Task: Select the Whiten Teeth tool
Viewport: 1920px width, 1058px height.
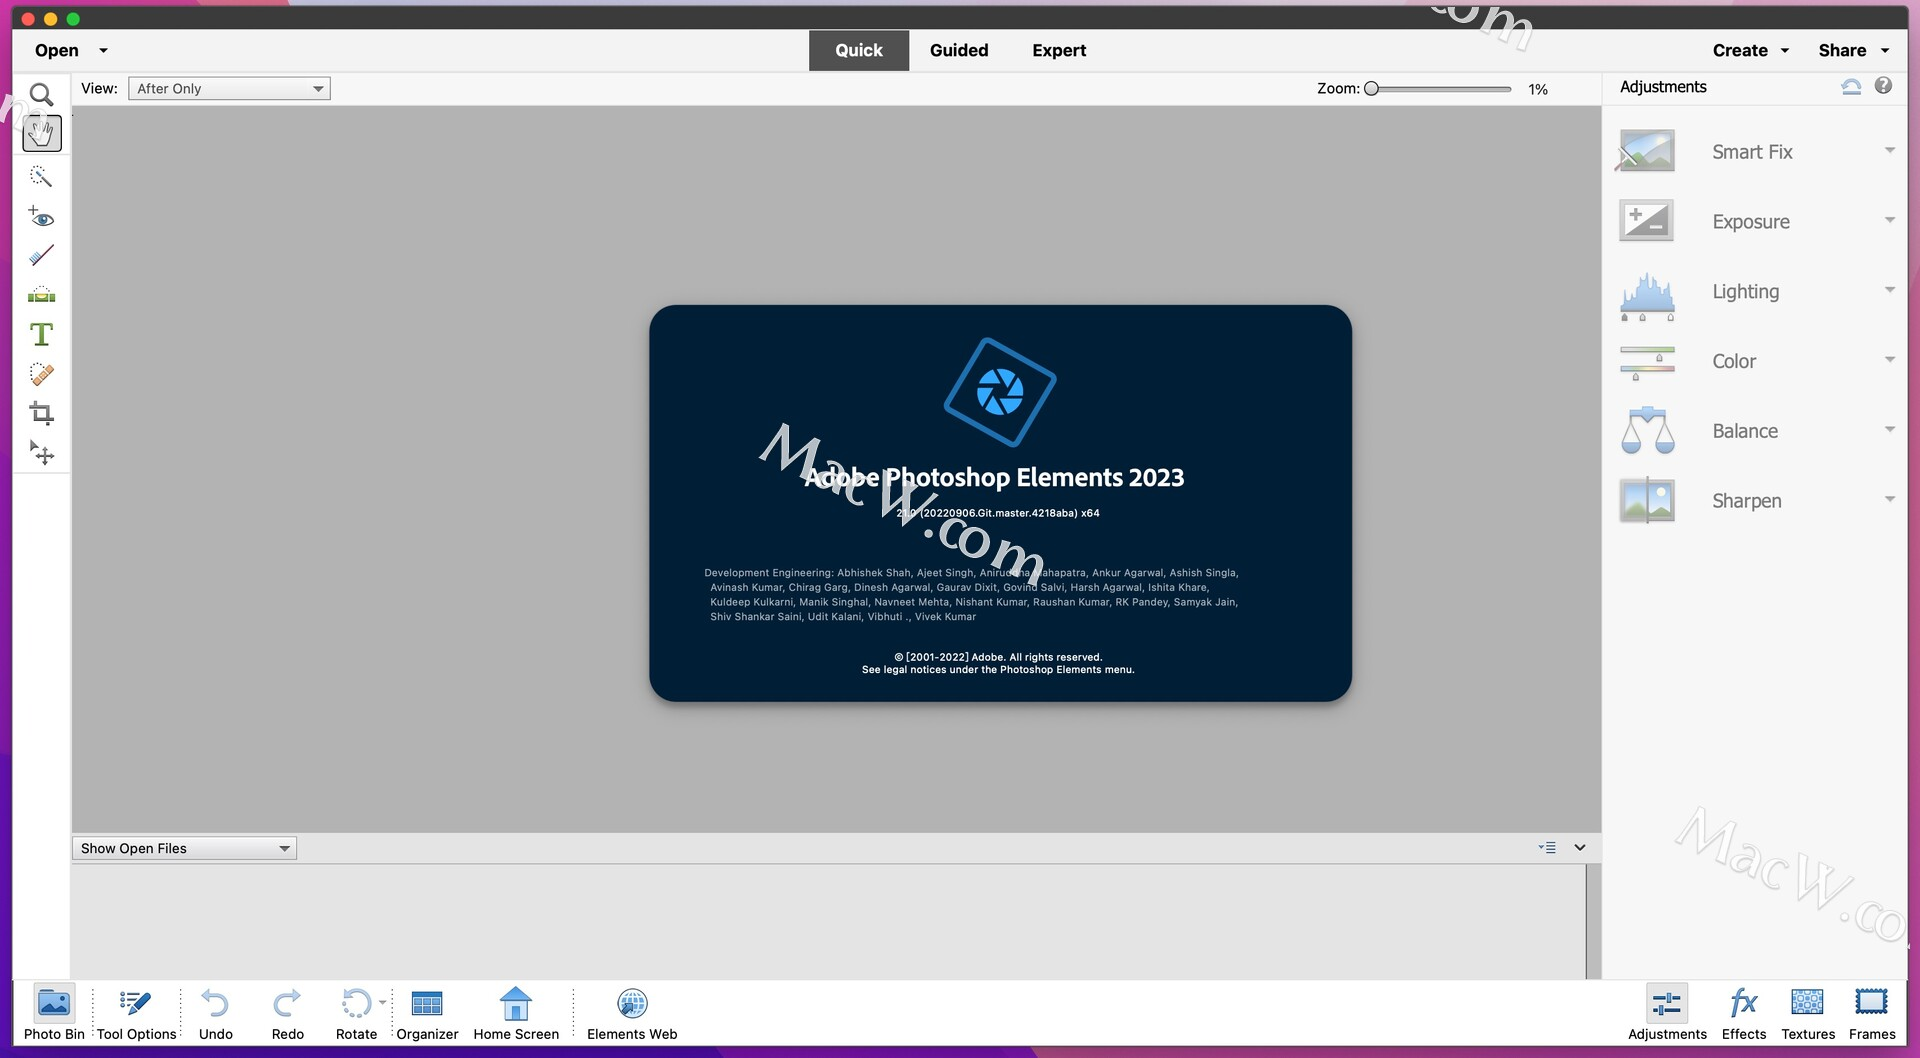Action: pyautogui.click(x=41, y=256)
